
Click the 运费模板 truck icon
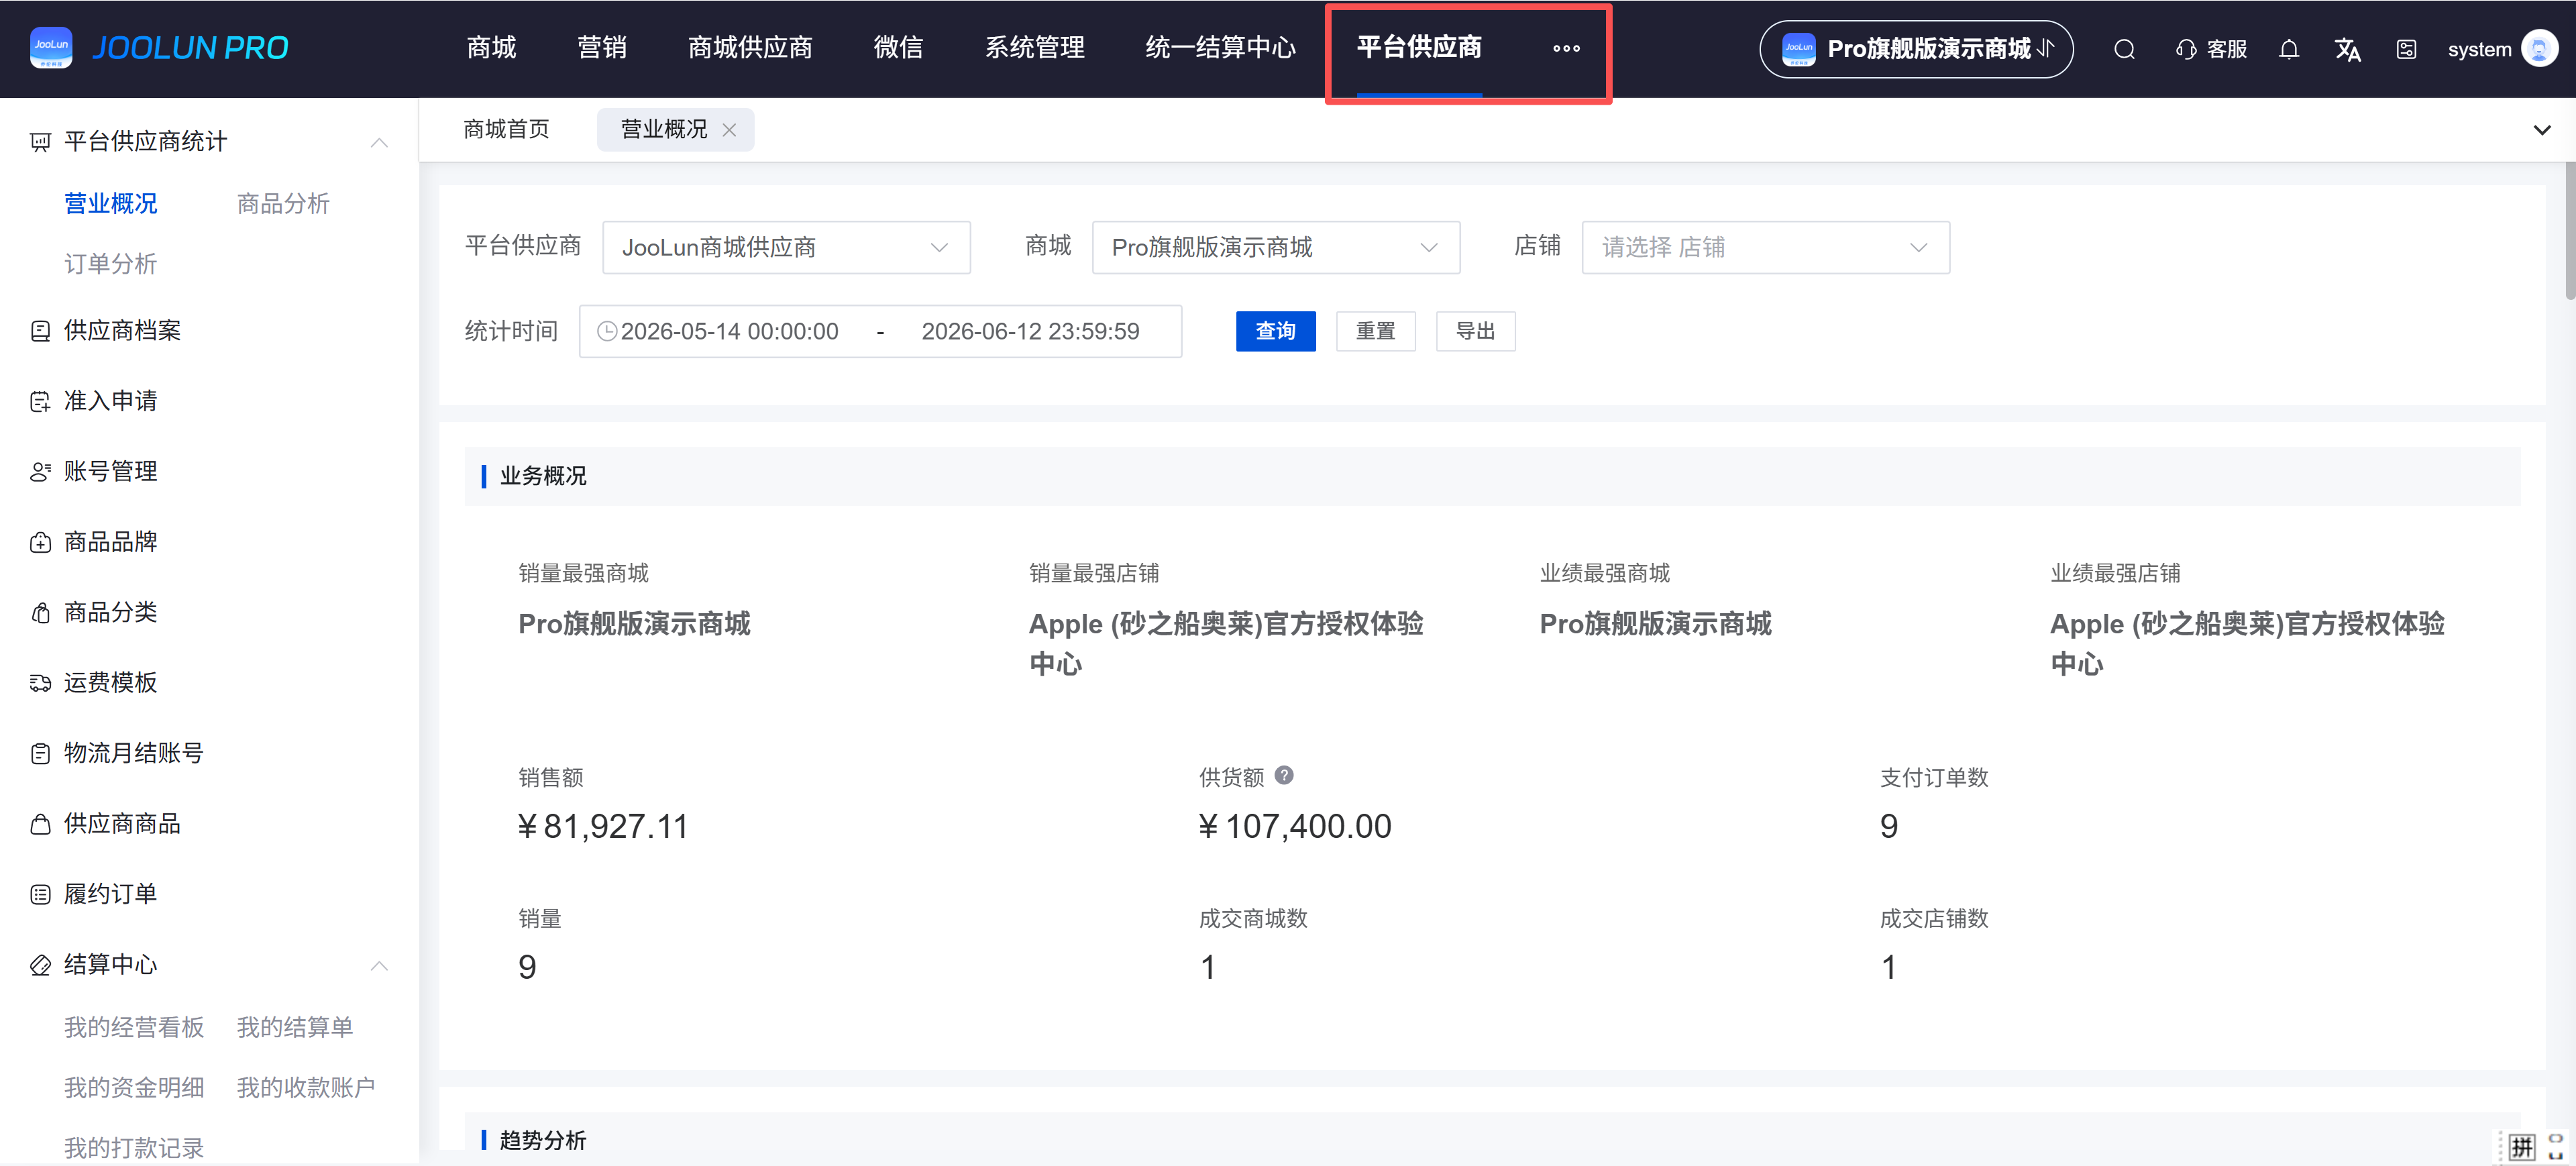pyautogui.click(x=40, y=684)
